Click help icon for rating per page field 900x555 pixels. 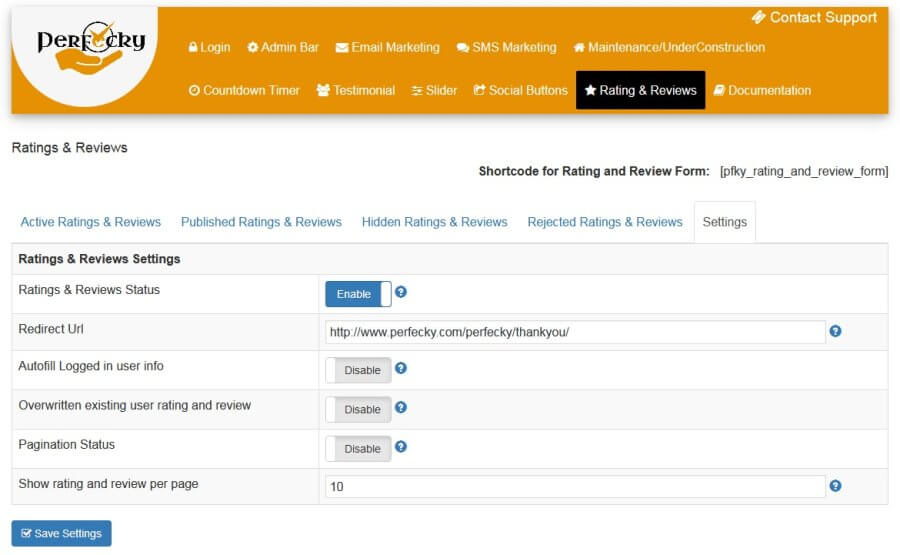coord(835,486)
